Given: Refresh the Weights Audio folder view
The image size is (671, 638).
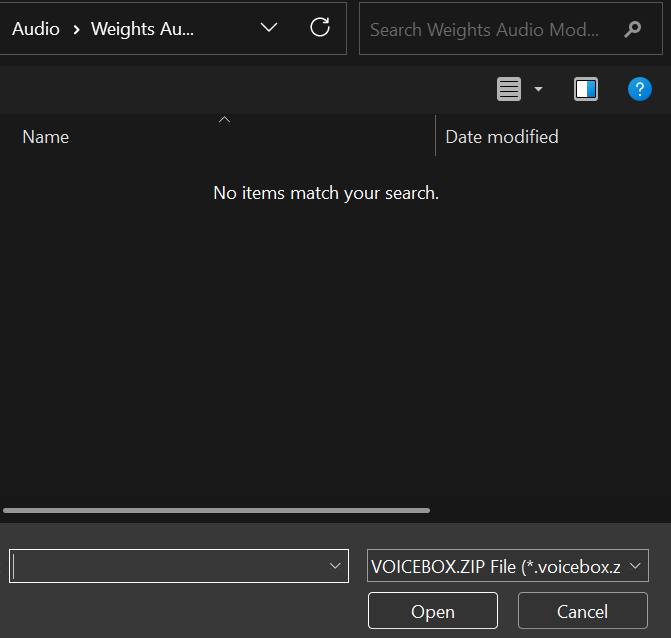Looking at the screenshot, I should click(320, 28).
